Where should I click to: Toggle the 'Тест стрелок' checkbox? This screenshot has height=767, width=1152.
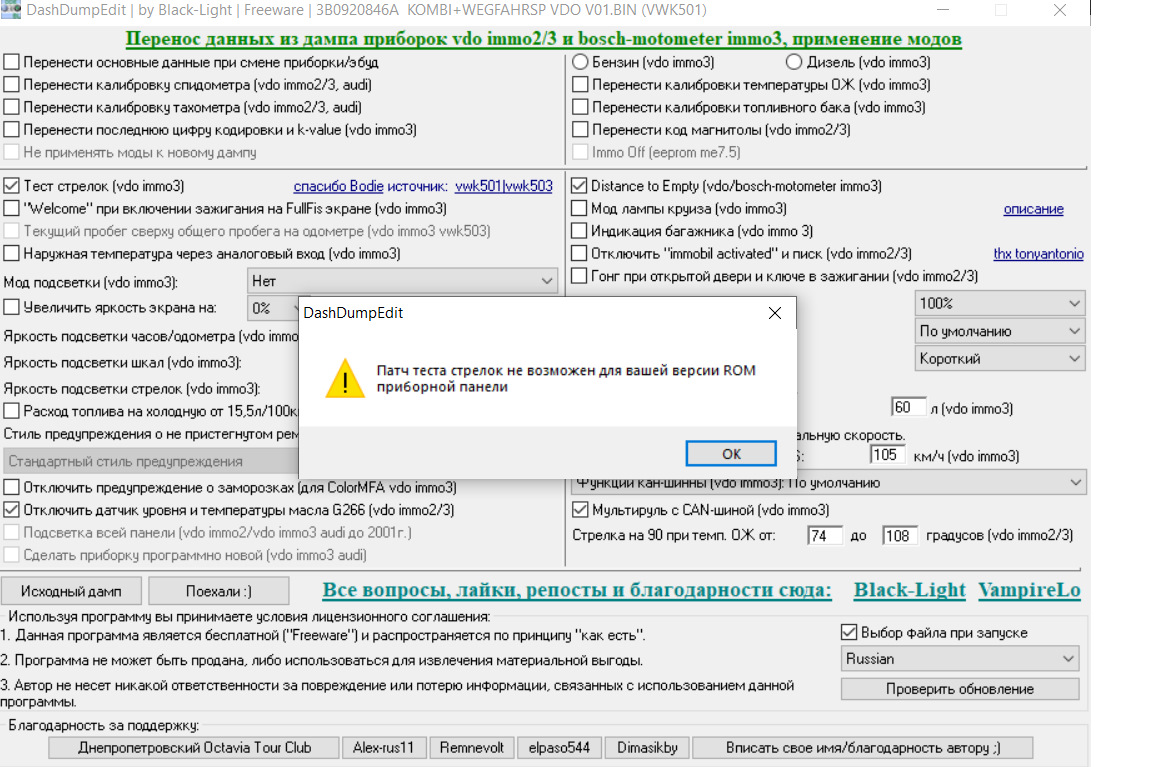[x=12, y=186]
